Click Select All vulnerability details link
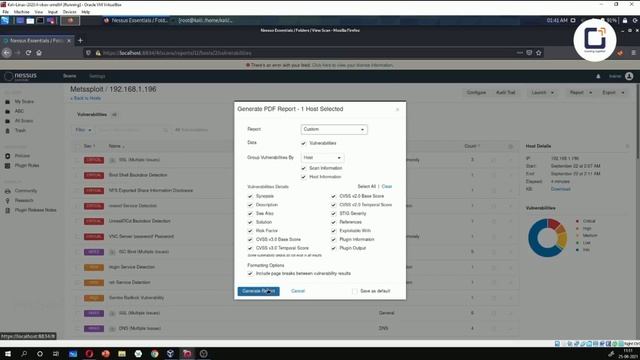Screen dimensions: 640x360 367,187
